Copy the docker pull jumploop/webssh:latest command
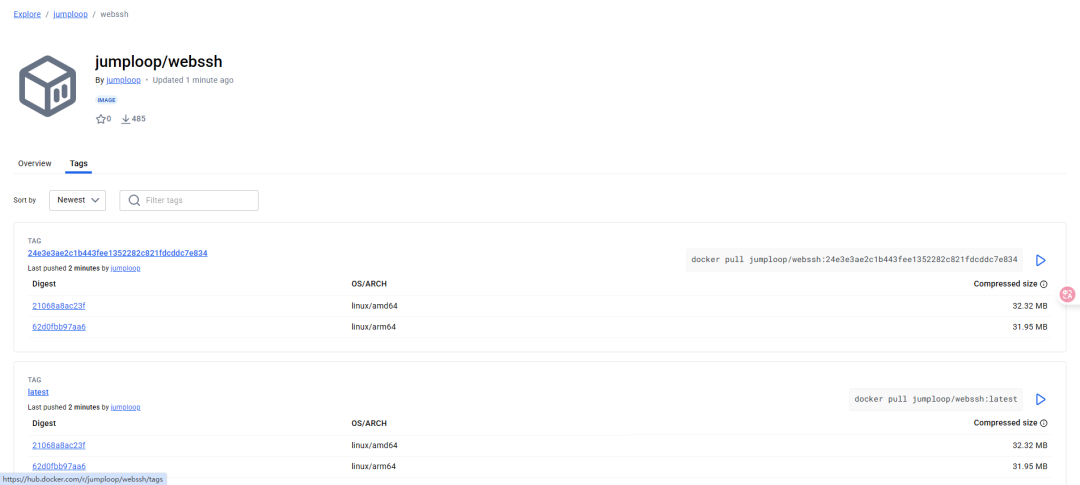The height and width of the screenshot is (485, 1080). [936, 399]
